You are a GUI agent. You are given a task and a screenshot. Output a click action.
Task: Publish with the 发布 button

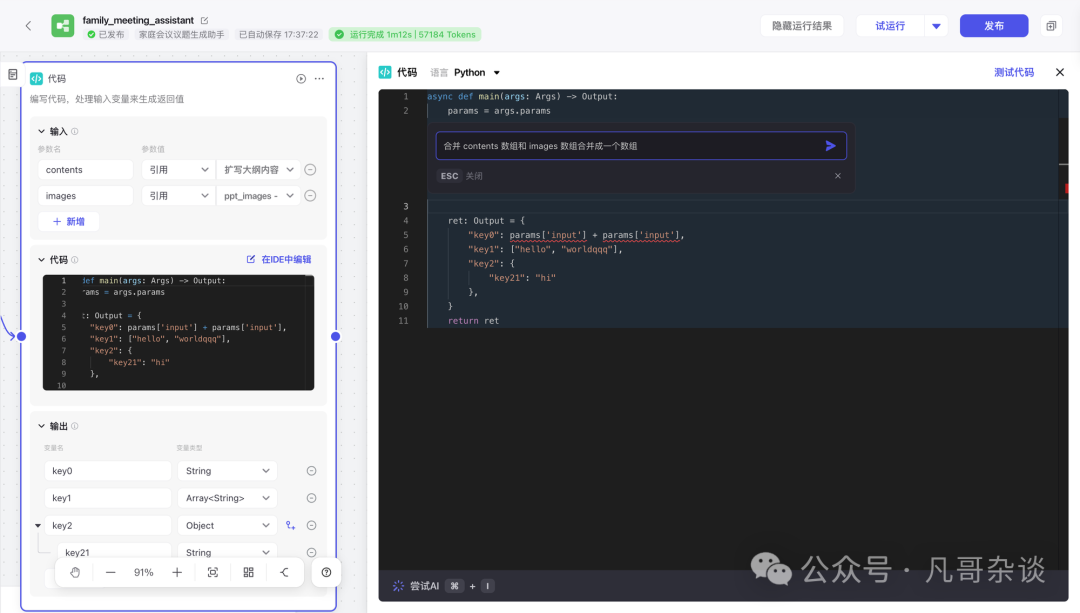994,26
